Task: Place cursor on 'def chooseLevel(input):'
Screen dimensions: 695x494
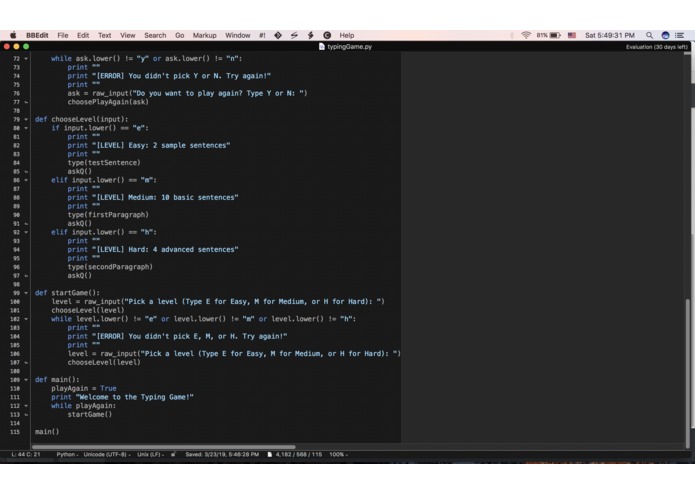Action: click(82, 119)
